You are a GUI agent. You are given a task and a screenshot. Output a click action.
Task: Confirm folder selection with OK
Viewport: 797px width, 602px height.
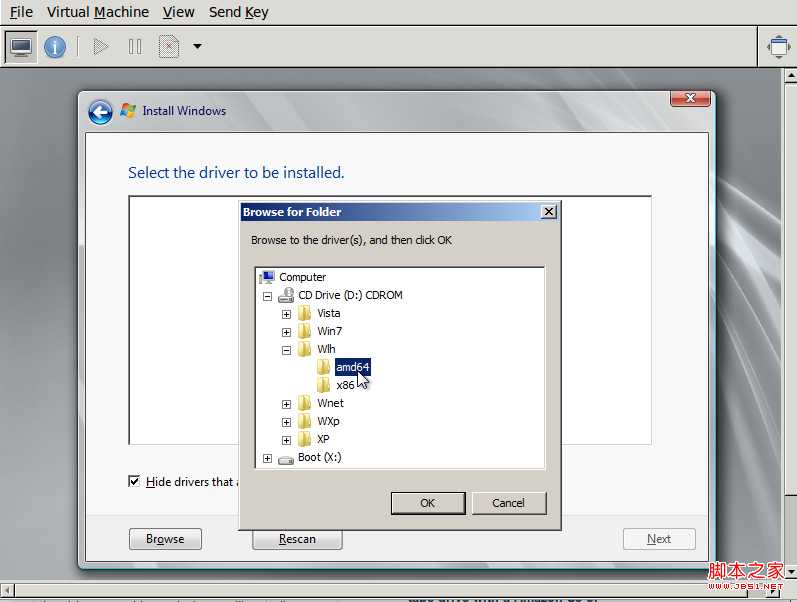(x=428, y=503)
